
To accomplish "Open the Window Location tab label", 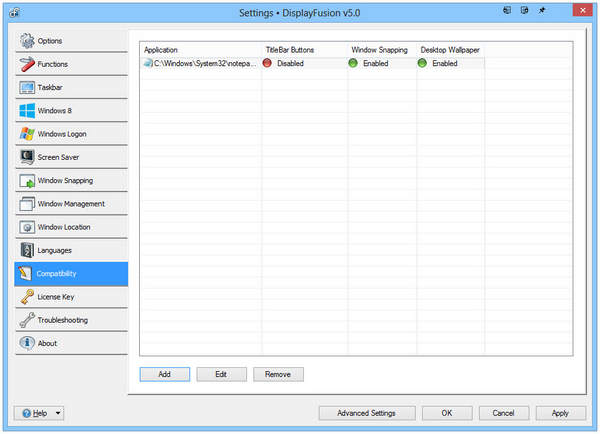I will pos(64,227).
